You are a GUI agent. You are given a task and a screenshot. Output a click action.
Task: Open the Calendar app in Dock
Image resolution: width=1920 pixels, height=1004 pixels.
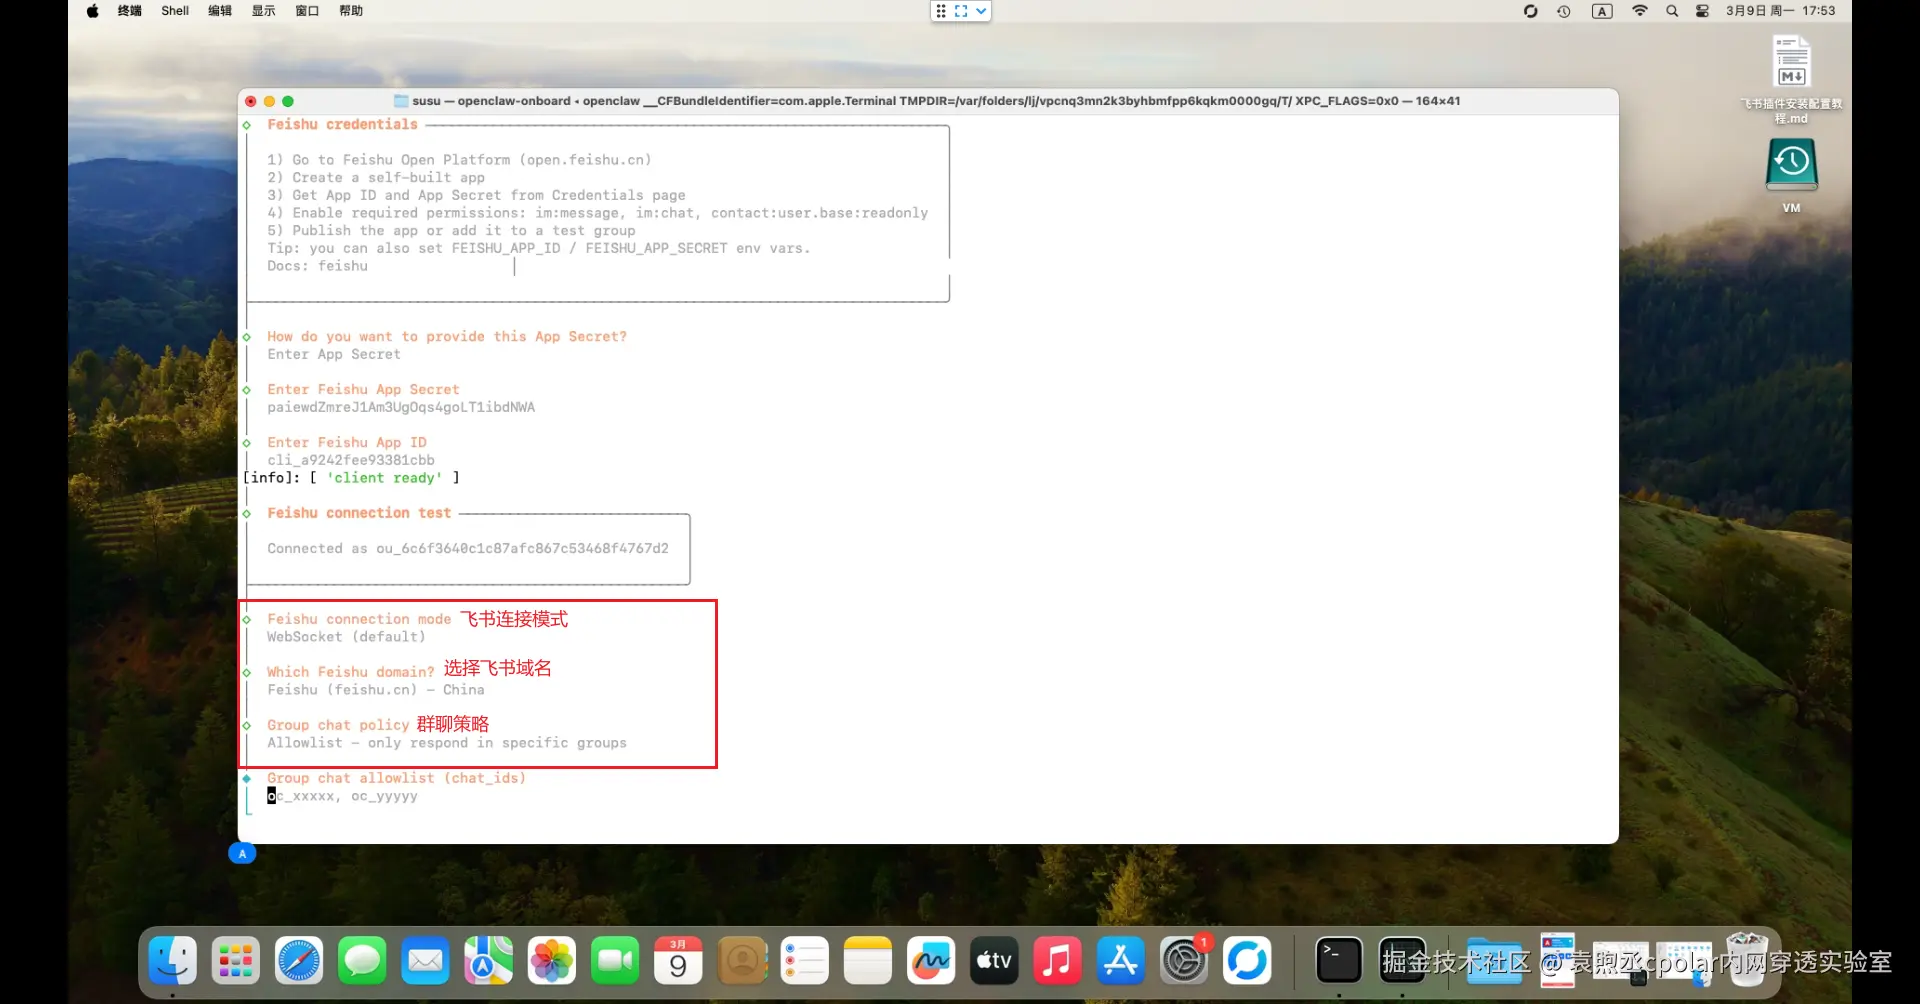tap(678, 961)
